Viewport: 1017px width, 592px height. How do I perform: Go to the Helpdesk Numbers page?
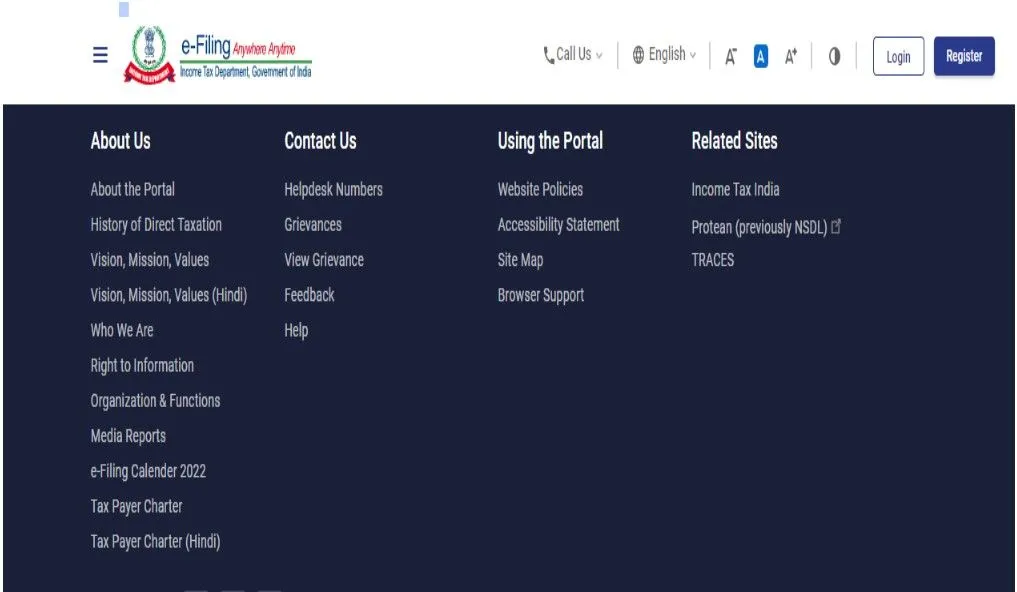tap(333, 189)
